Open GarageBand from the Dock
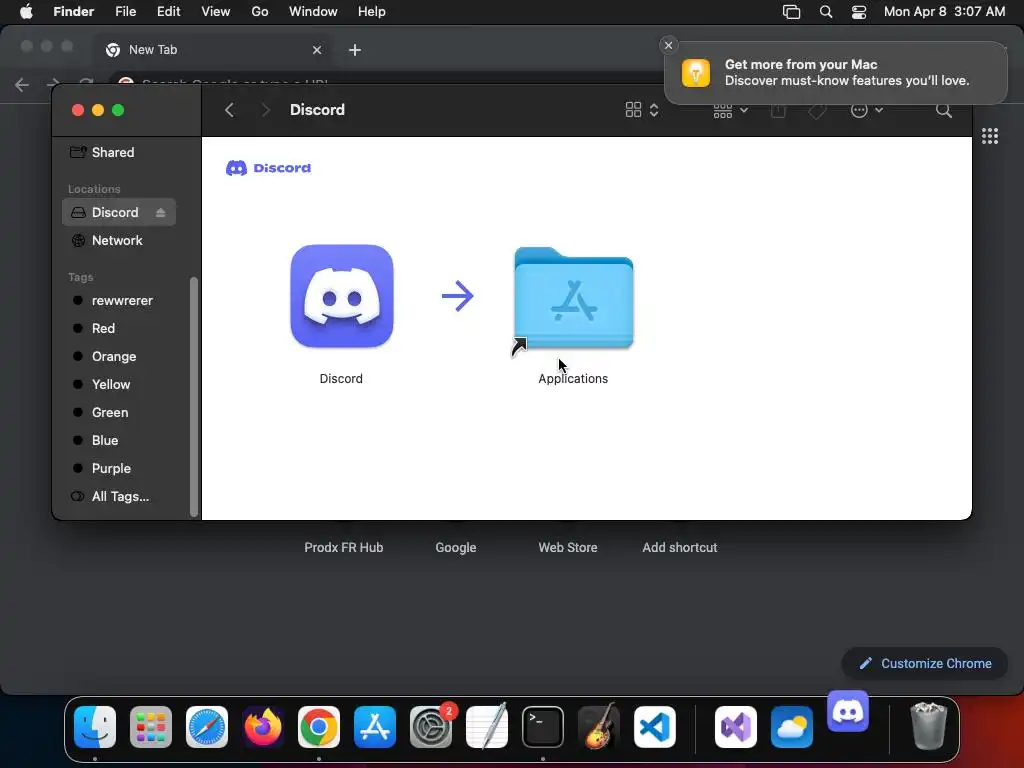 coord(599,727)
